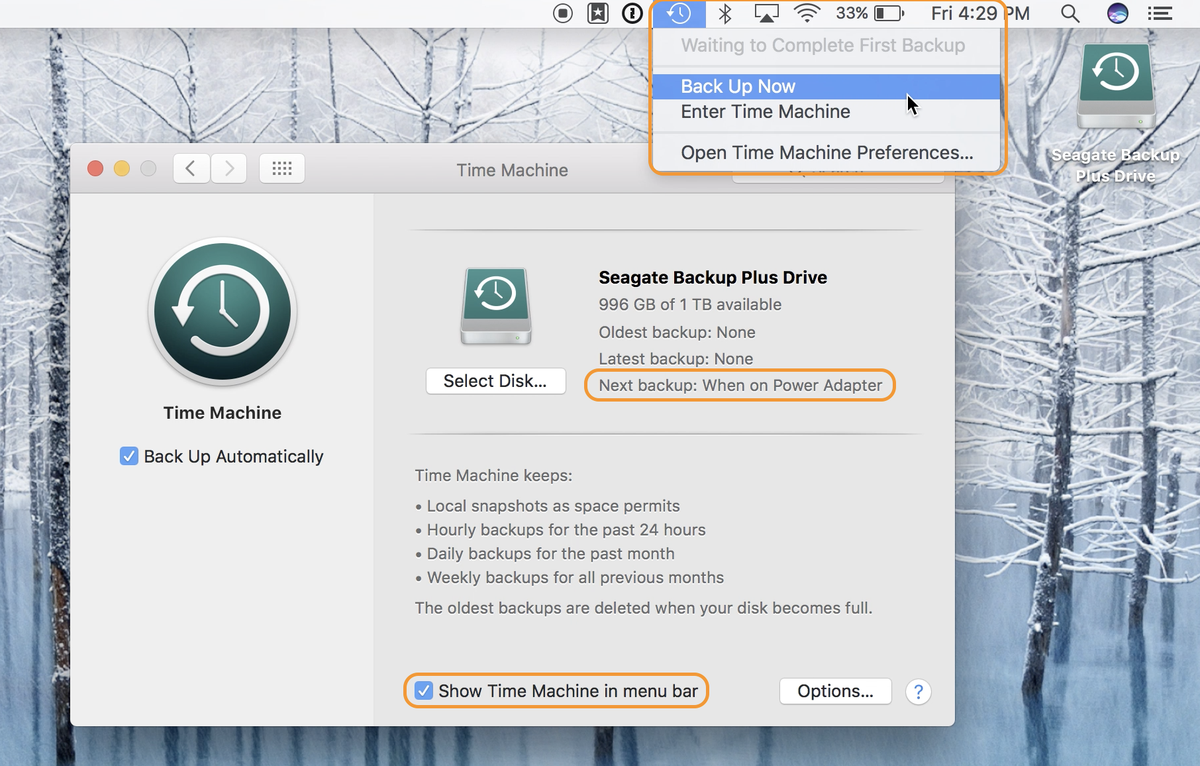The image size is (1200, 766).
Task: Click the 1Password menu bar icon
Action: coord(632,13)
